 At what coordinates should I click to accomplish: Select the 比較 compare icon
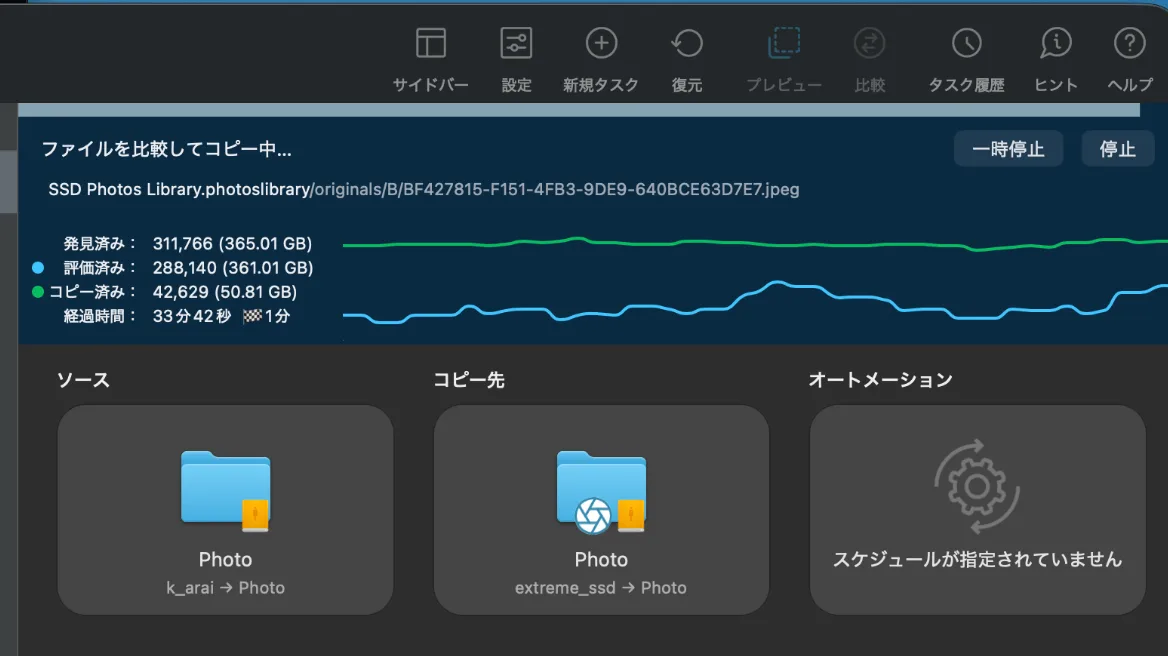click(x=869, y=43)
